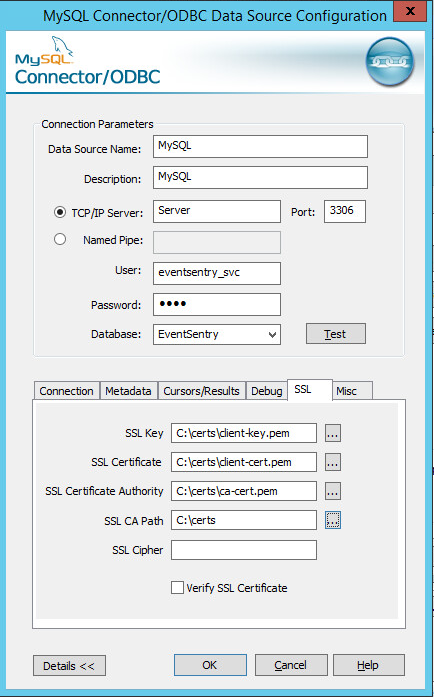Click the TCP/IP Server address field
434x697 pixels.
(217, 211)
